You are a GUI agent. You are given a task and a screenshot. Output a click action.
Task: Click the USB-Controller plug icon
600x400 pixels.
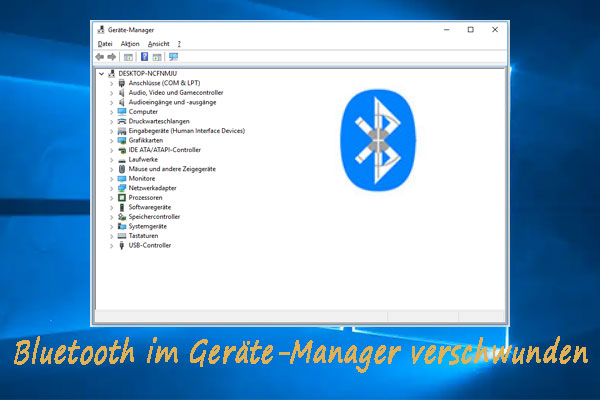click(x=122, y=245)
